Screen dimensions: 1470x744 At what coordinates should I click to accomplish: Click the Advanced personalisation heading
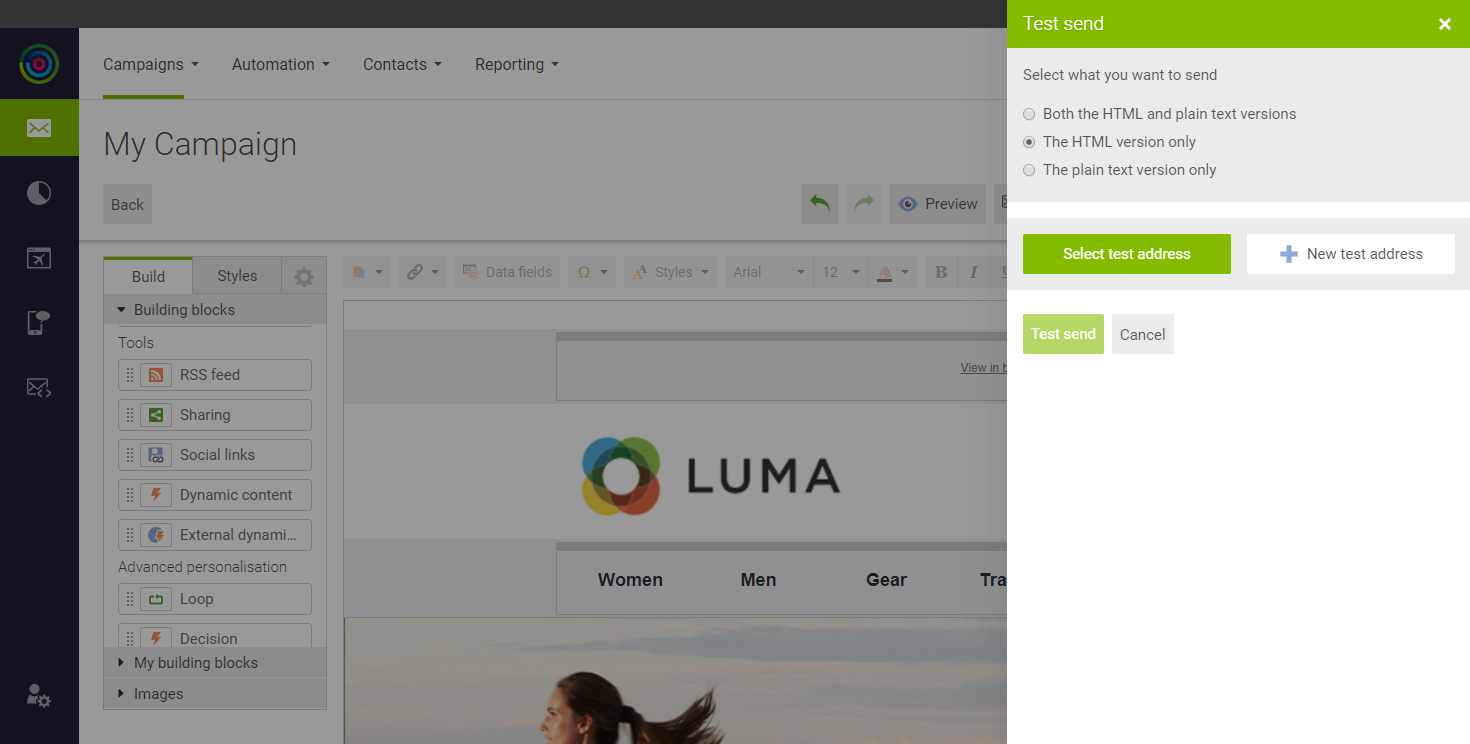pyautogui.click(x=202, y=567)
